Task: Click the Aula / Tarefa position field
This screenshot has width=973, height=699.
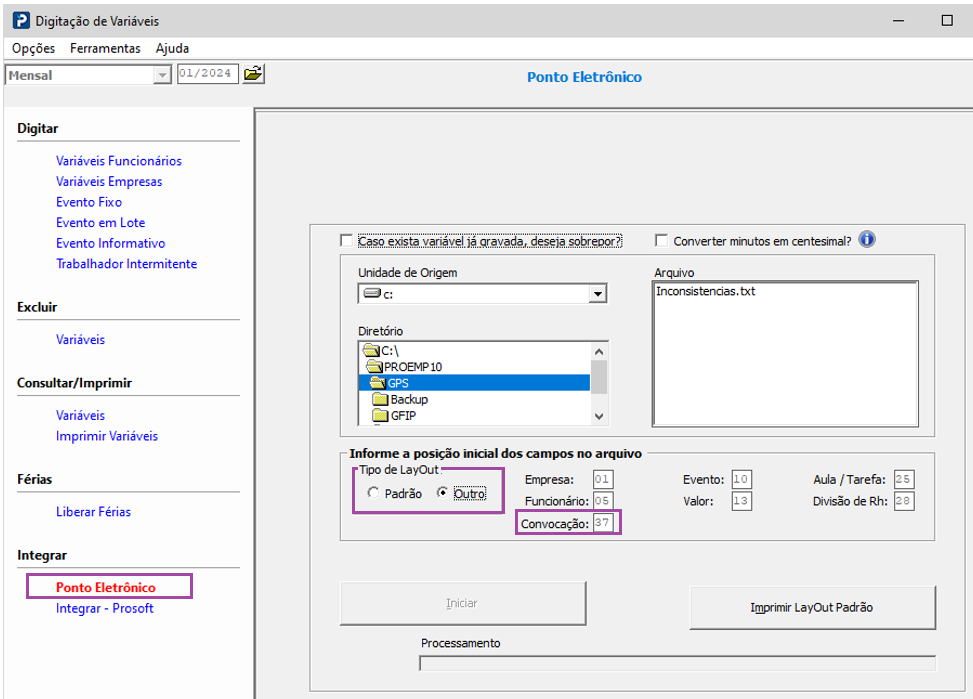Action: click(x=904, y=479)
